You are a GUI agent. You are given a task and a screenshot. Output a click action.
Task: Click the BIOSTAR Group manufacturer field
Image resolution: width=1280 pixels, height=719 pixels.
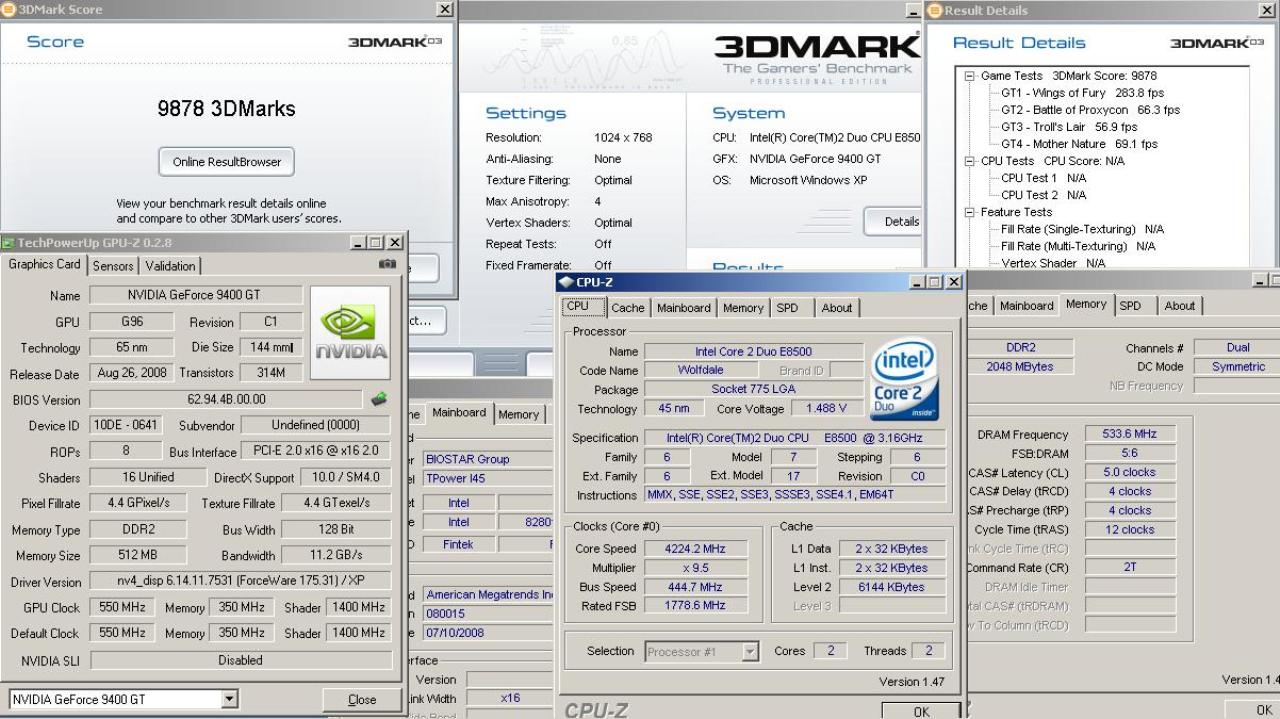pos(487,460)
